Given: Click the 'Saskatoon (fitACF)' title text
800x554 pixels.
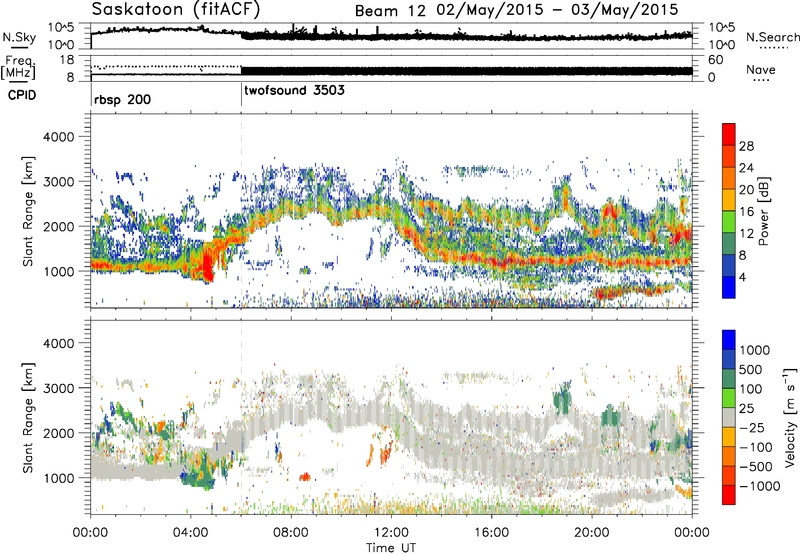Looking at the screenshot, I should (176, 9).
